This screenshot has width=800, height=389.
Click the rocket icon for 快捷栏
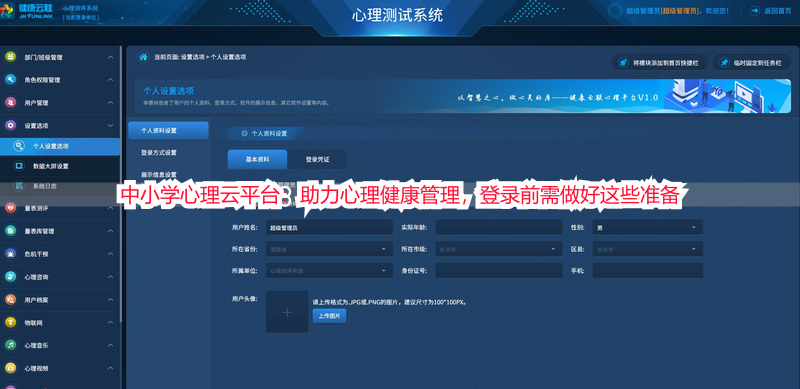click(x=623, y=63)
